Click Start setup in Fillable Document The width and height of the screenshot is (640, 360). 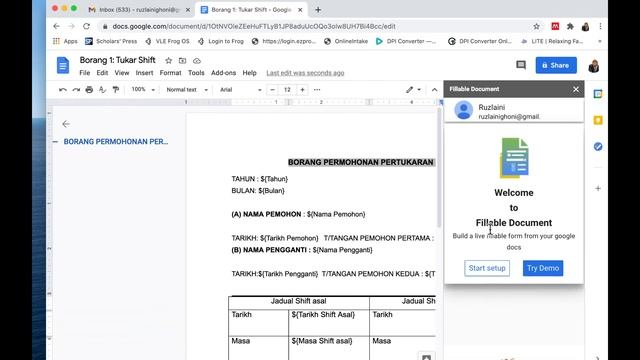click(x=487, y=268)
